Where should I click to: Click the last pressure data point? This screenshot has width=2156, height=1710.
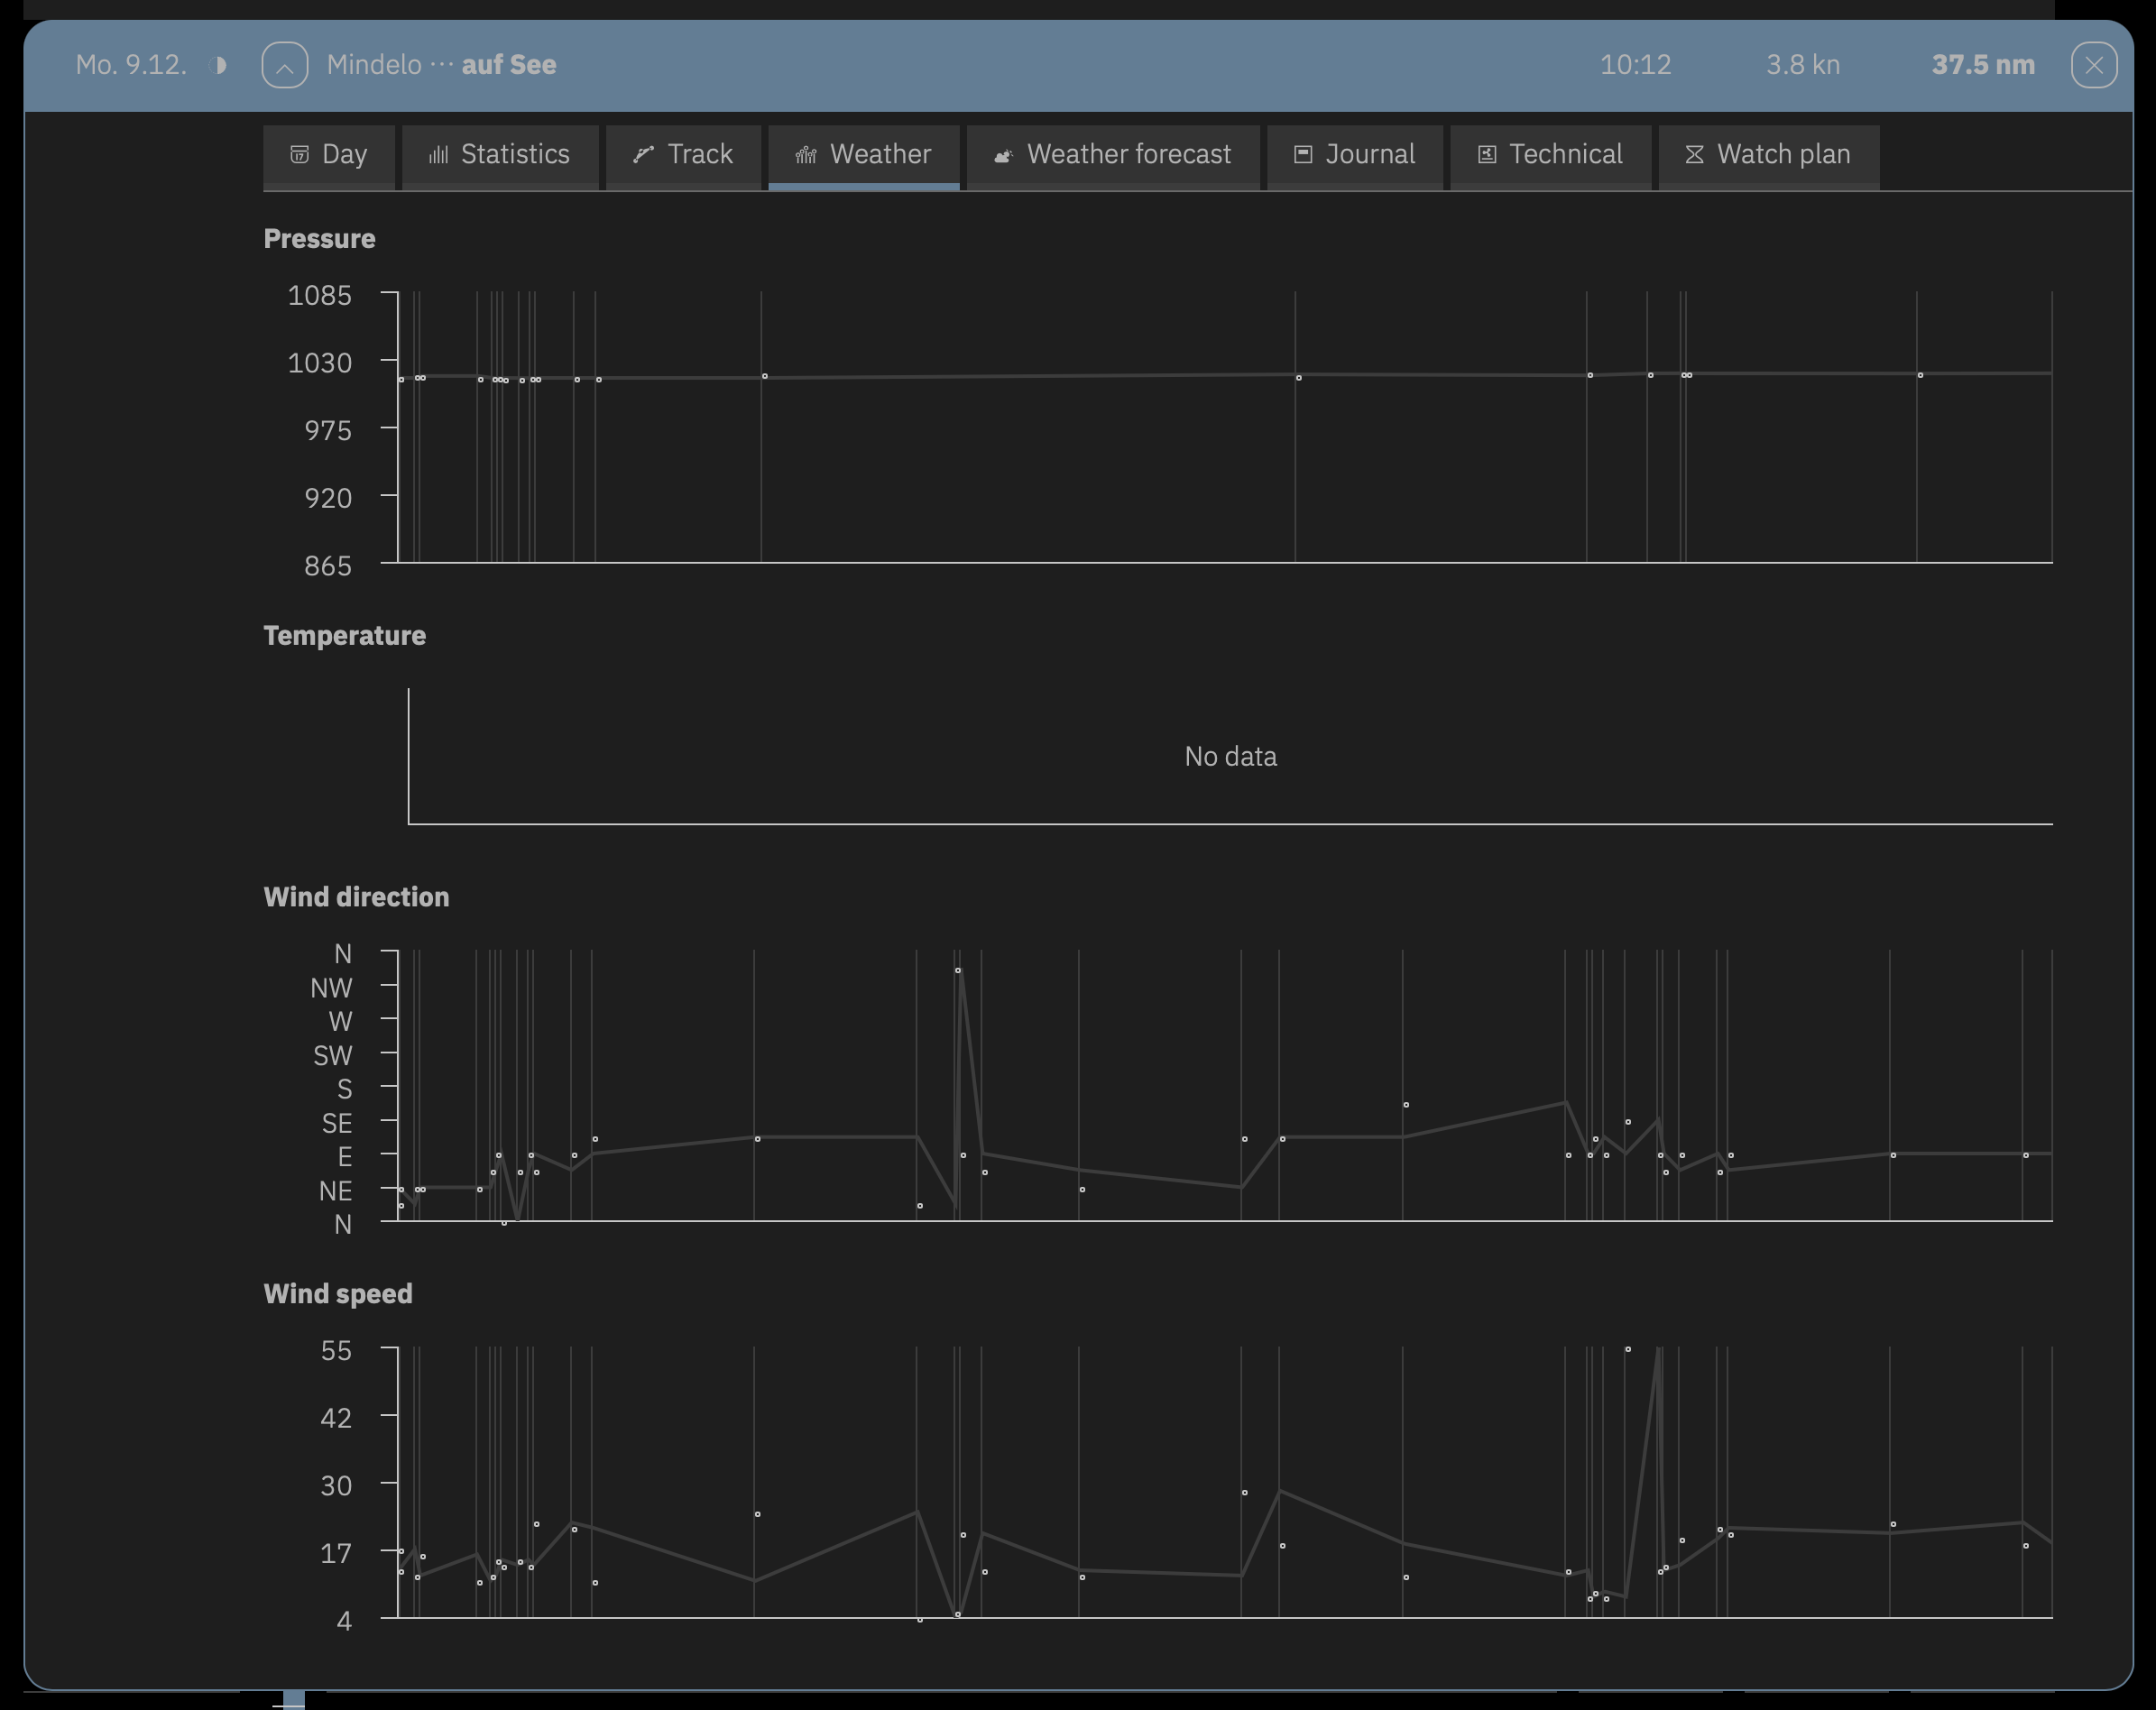(x=1920, y=376)
